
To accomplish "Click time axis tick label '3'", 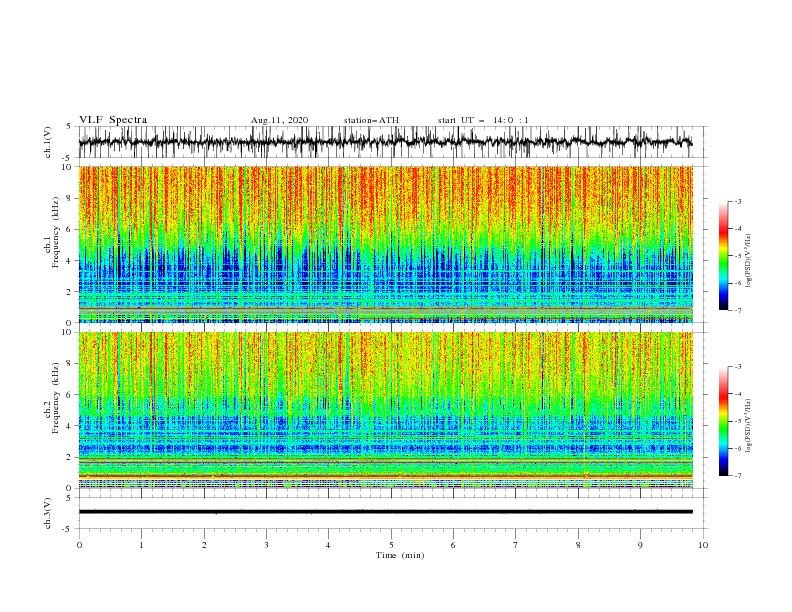I will (266, 545).
